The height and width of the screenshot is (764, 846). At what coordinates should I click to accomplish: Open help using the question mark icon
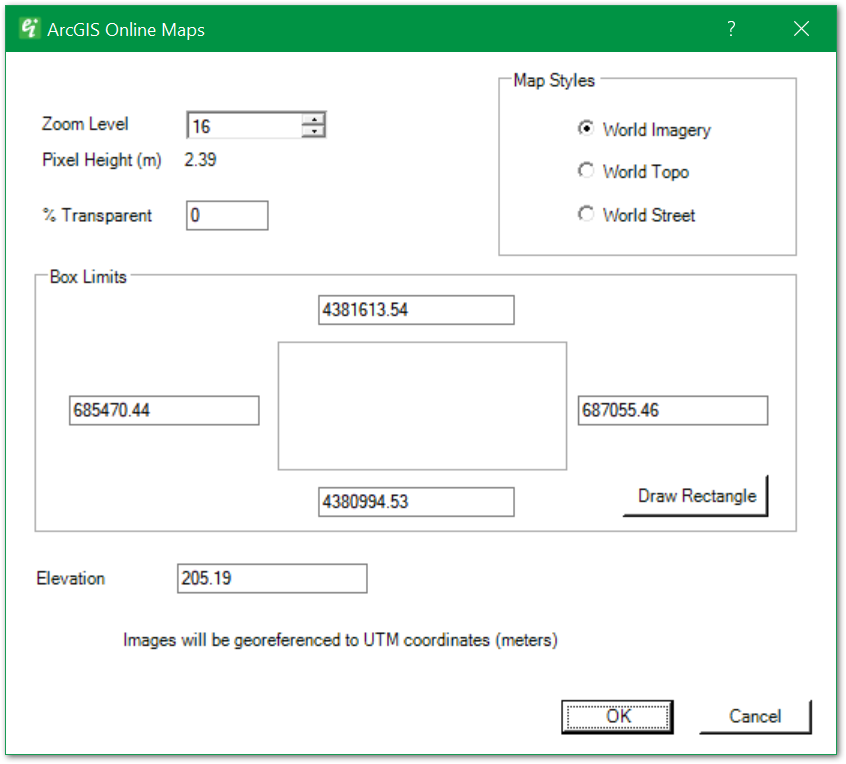[731, 30]
